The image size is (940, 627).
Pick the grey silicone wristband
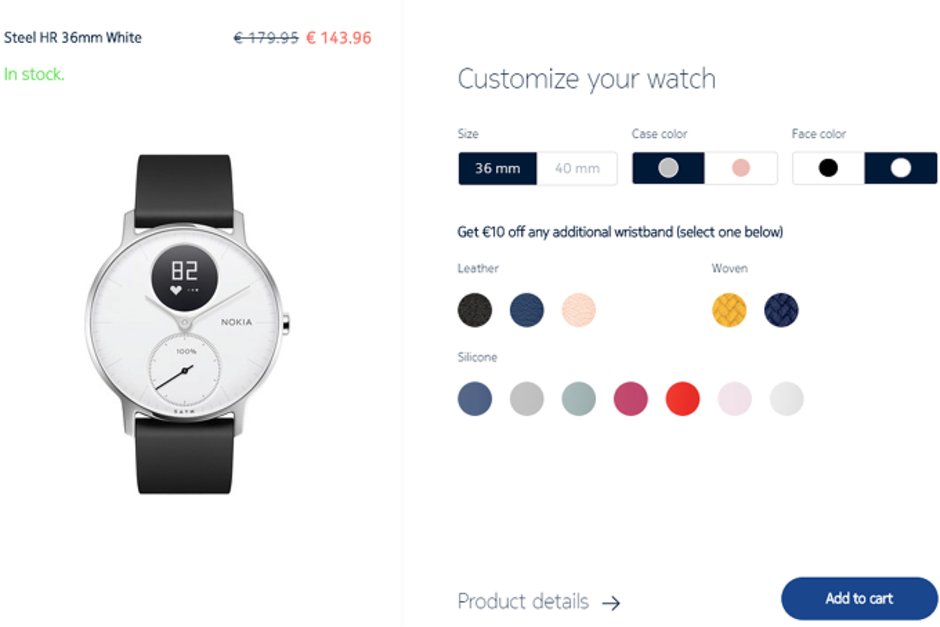(527, 399)
